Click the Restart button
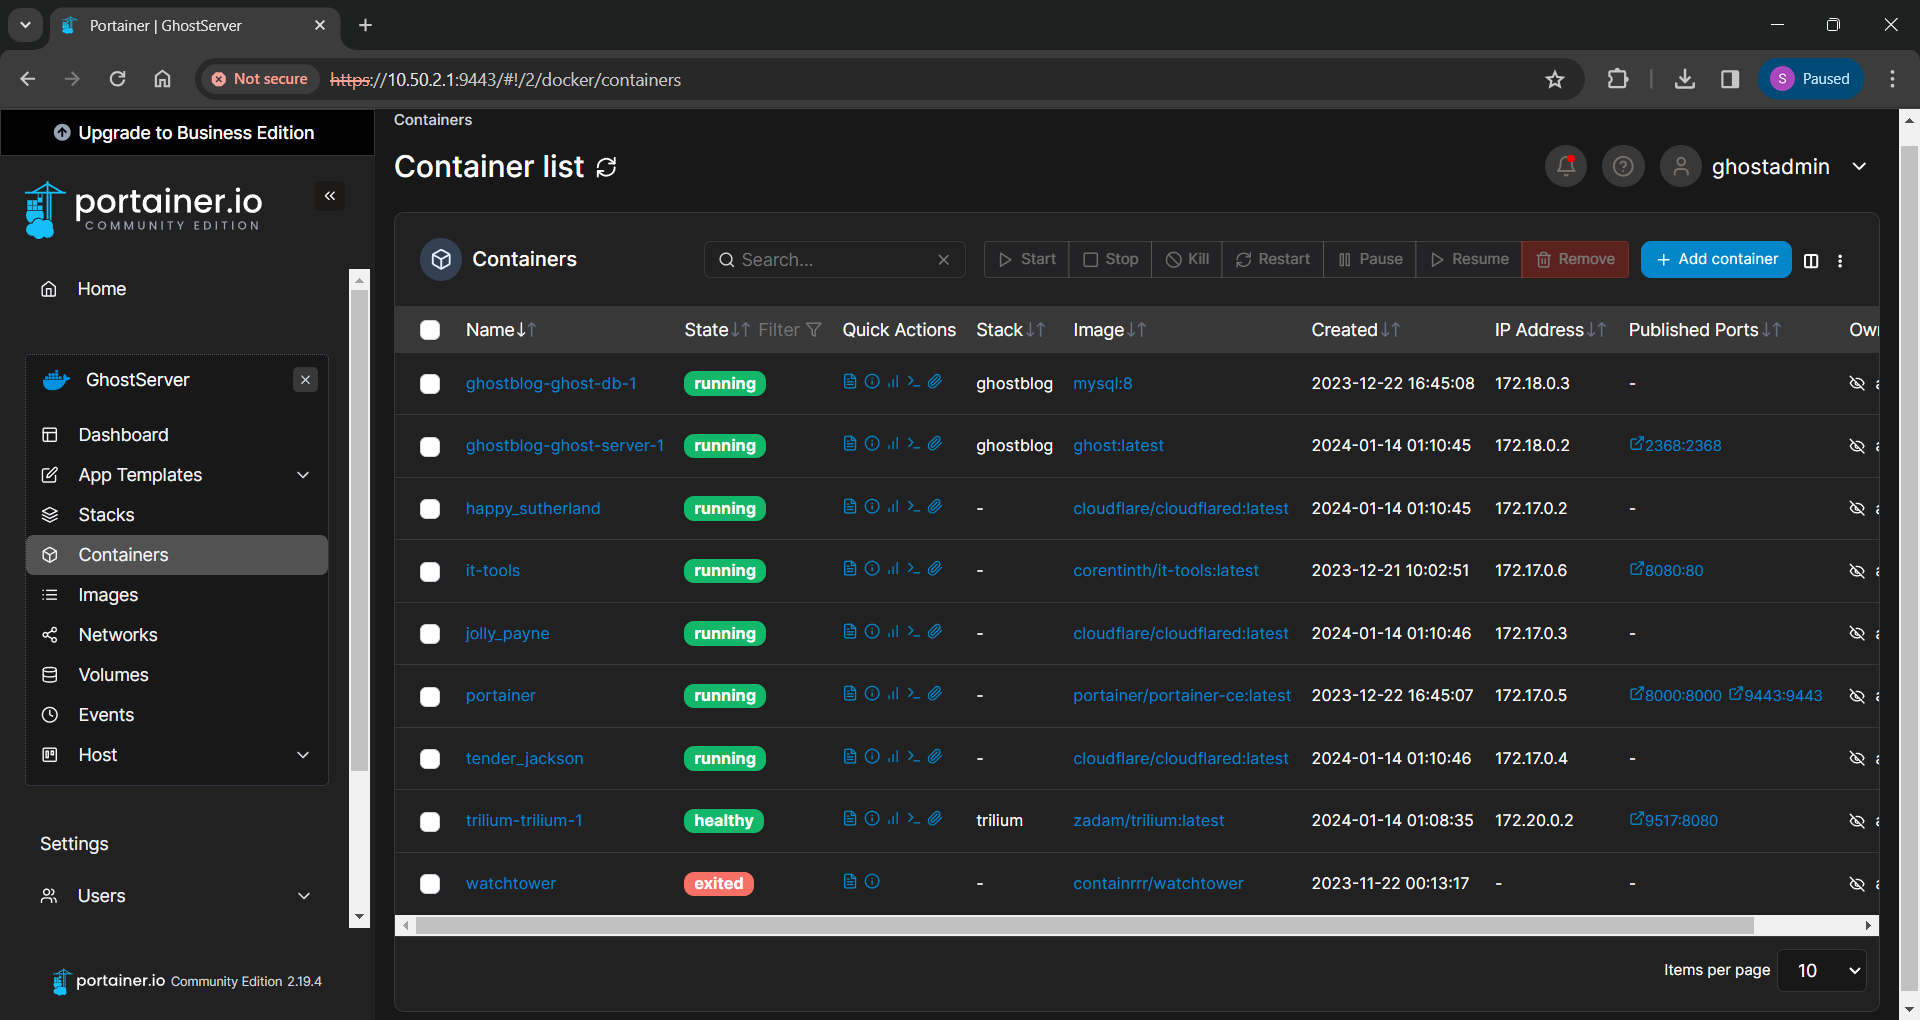The image size is (1920, 1020). coord(1273,259)
